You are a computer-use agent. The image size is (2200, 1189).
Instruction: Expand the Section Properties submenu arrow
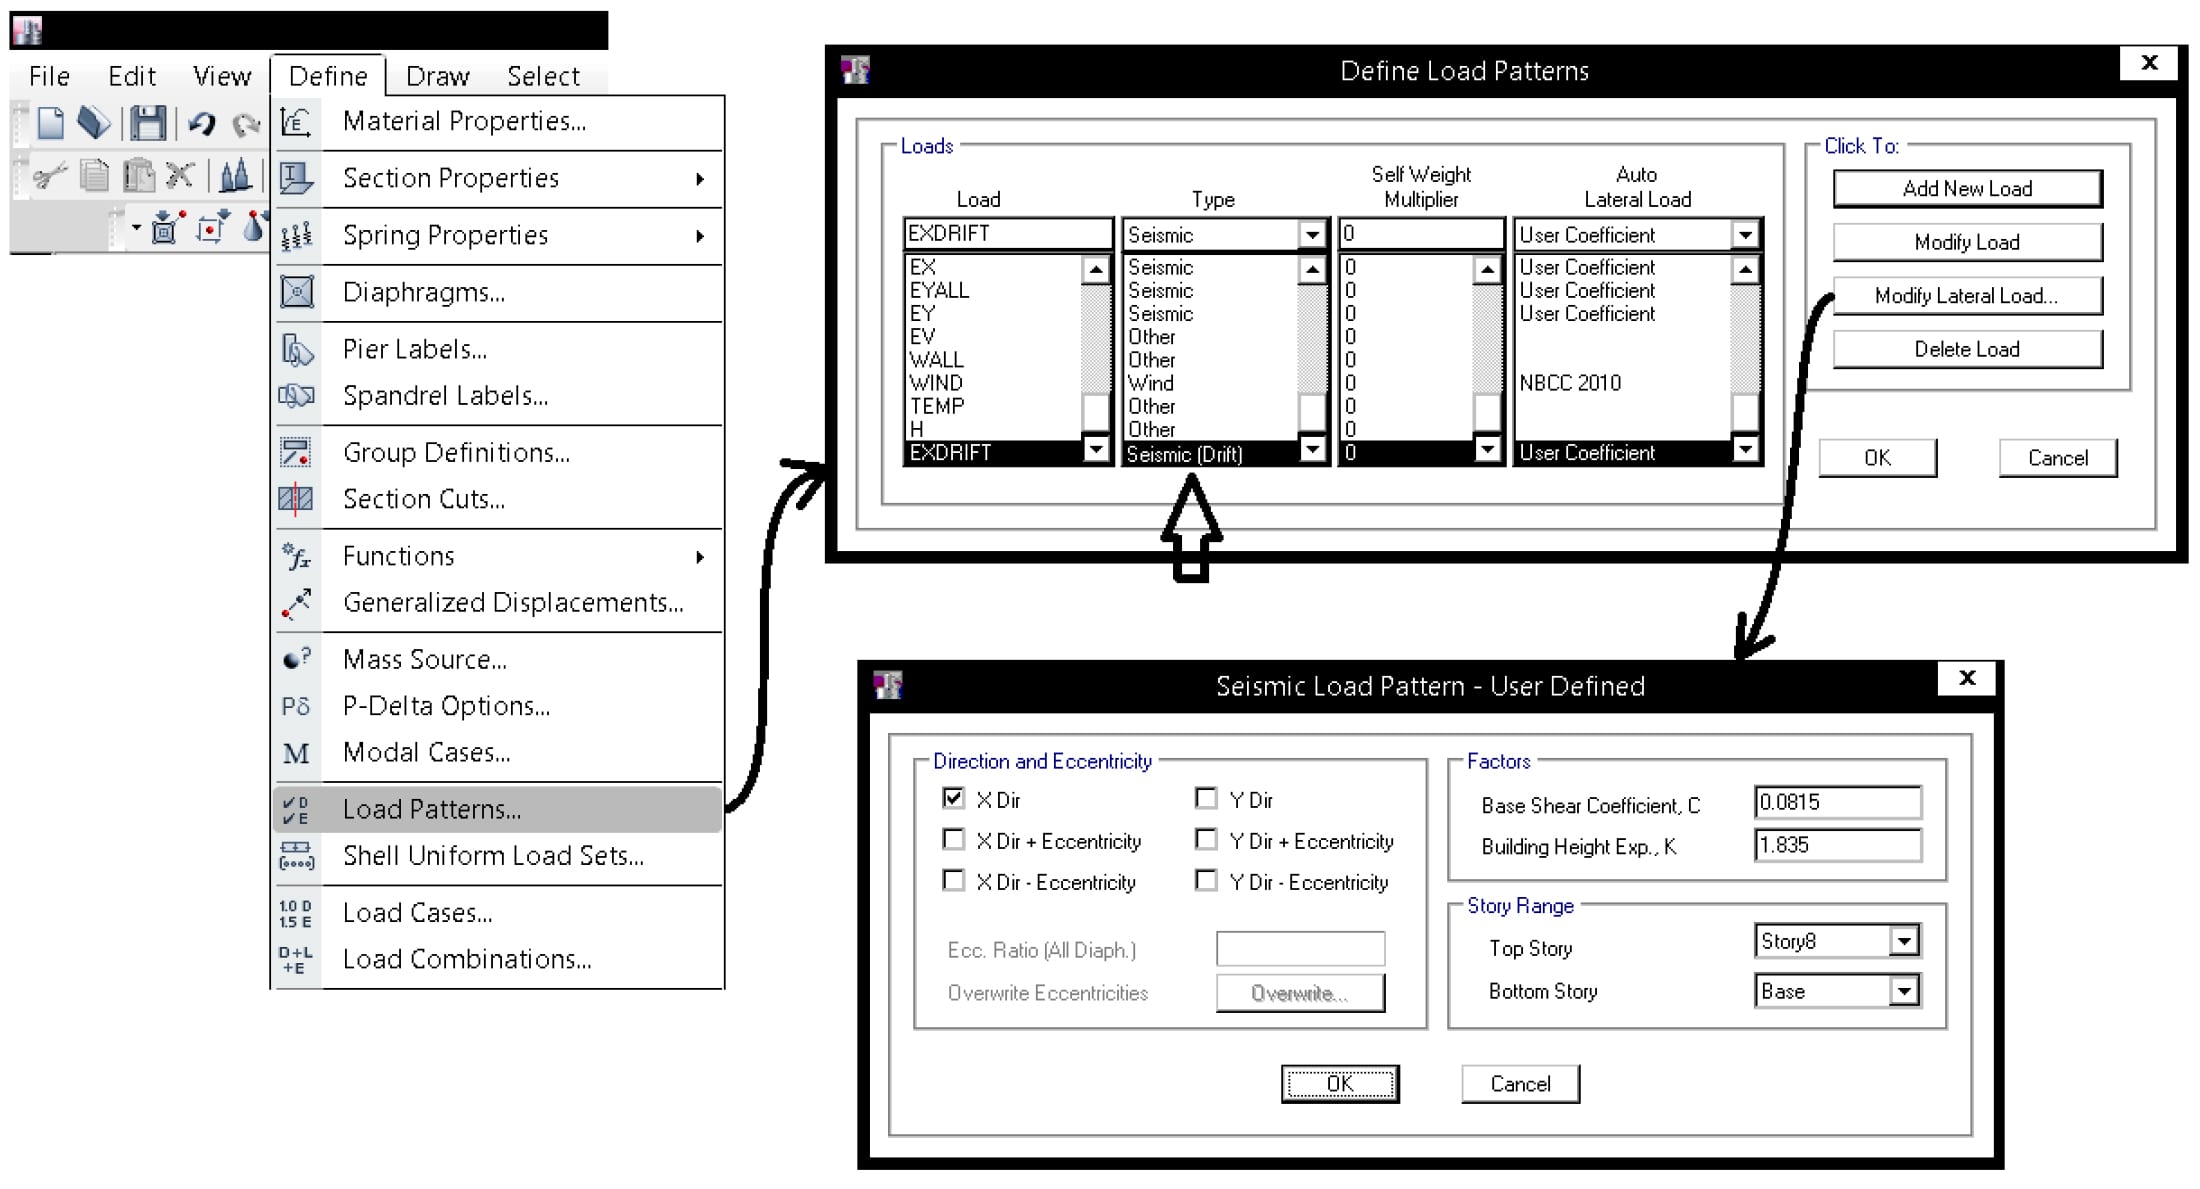tap(700, 179)
